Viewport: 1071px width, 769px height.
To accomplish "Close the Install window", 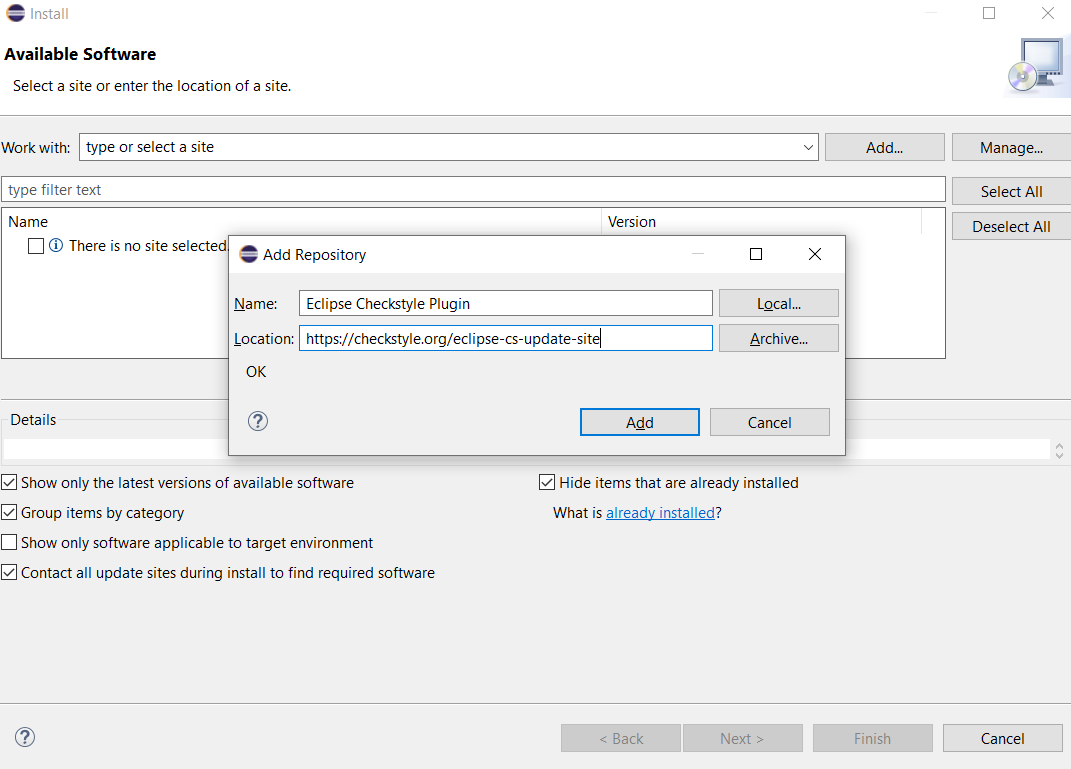I will point(1048,13).
